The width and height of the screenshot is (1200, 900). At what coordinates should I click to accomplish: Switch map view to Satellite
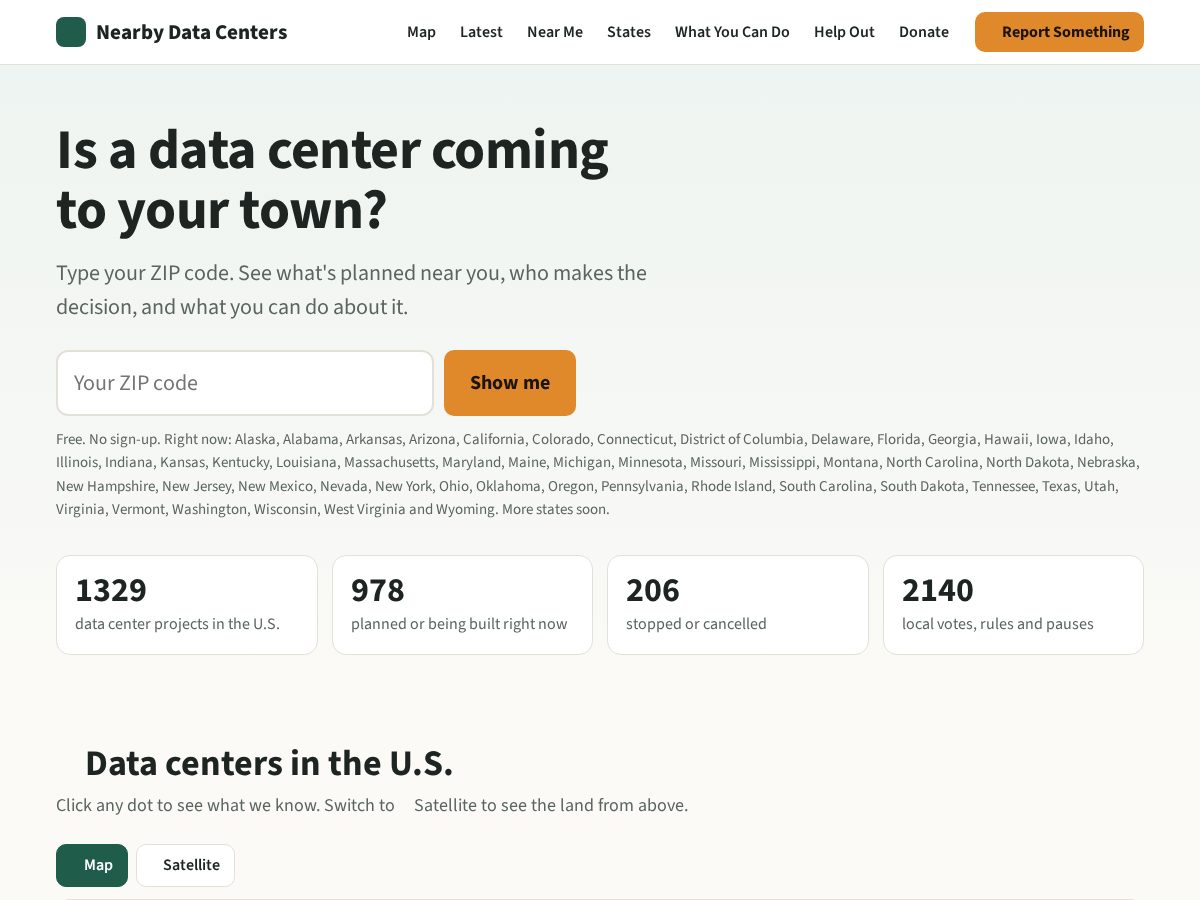pos(185,865)
